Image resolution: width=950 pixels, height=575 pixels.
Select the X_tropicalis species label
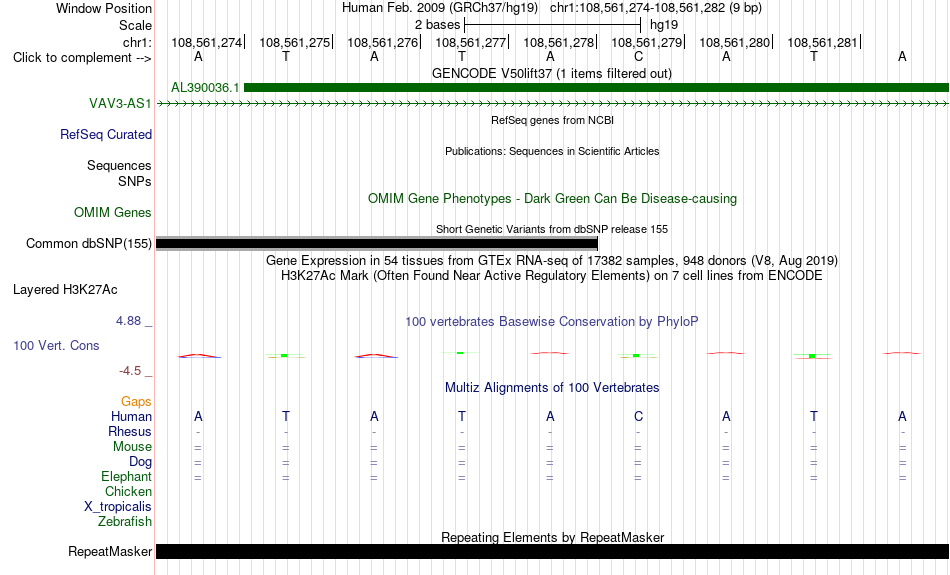coord(118,507)
